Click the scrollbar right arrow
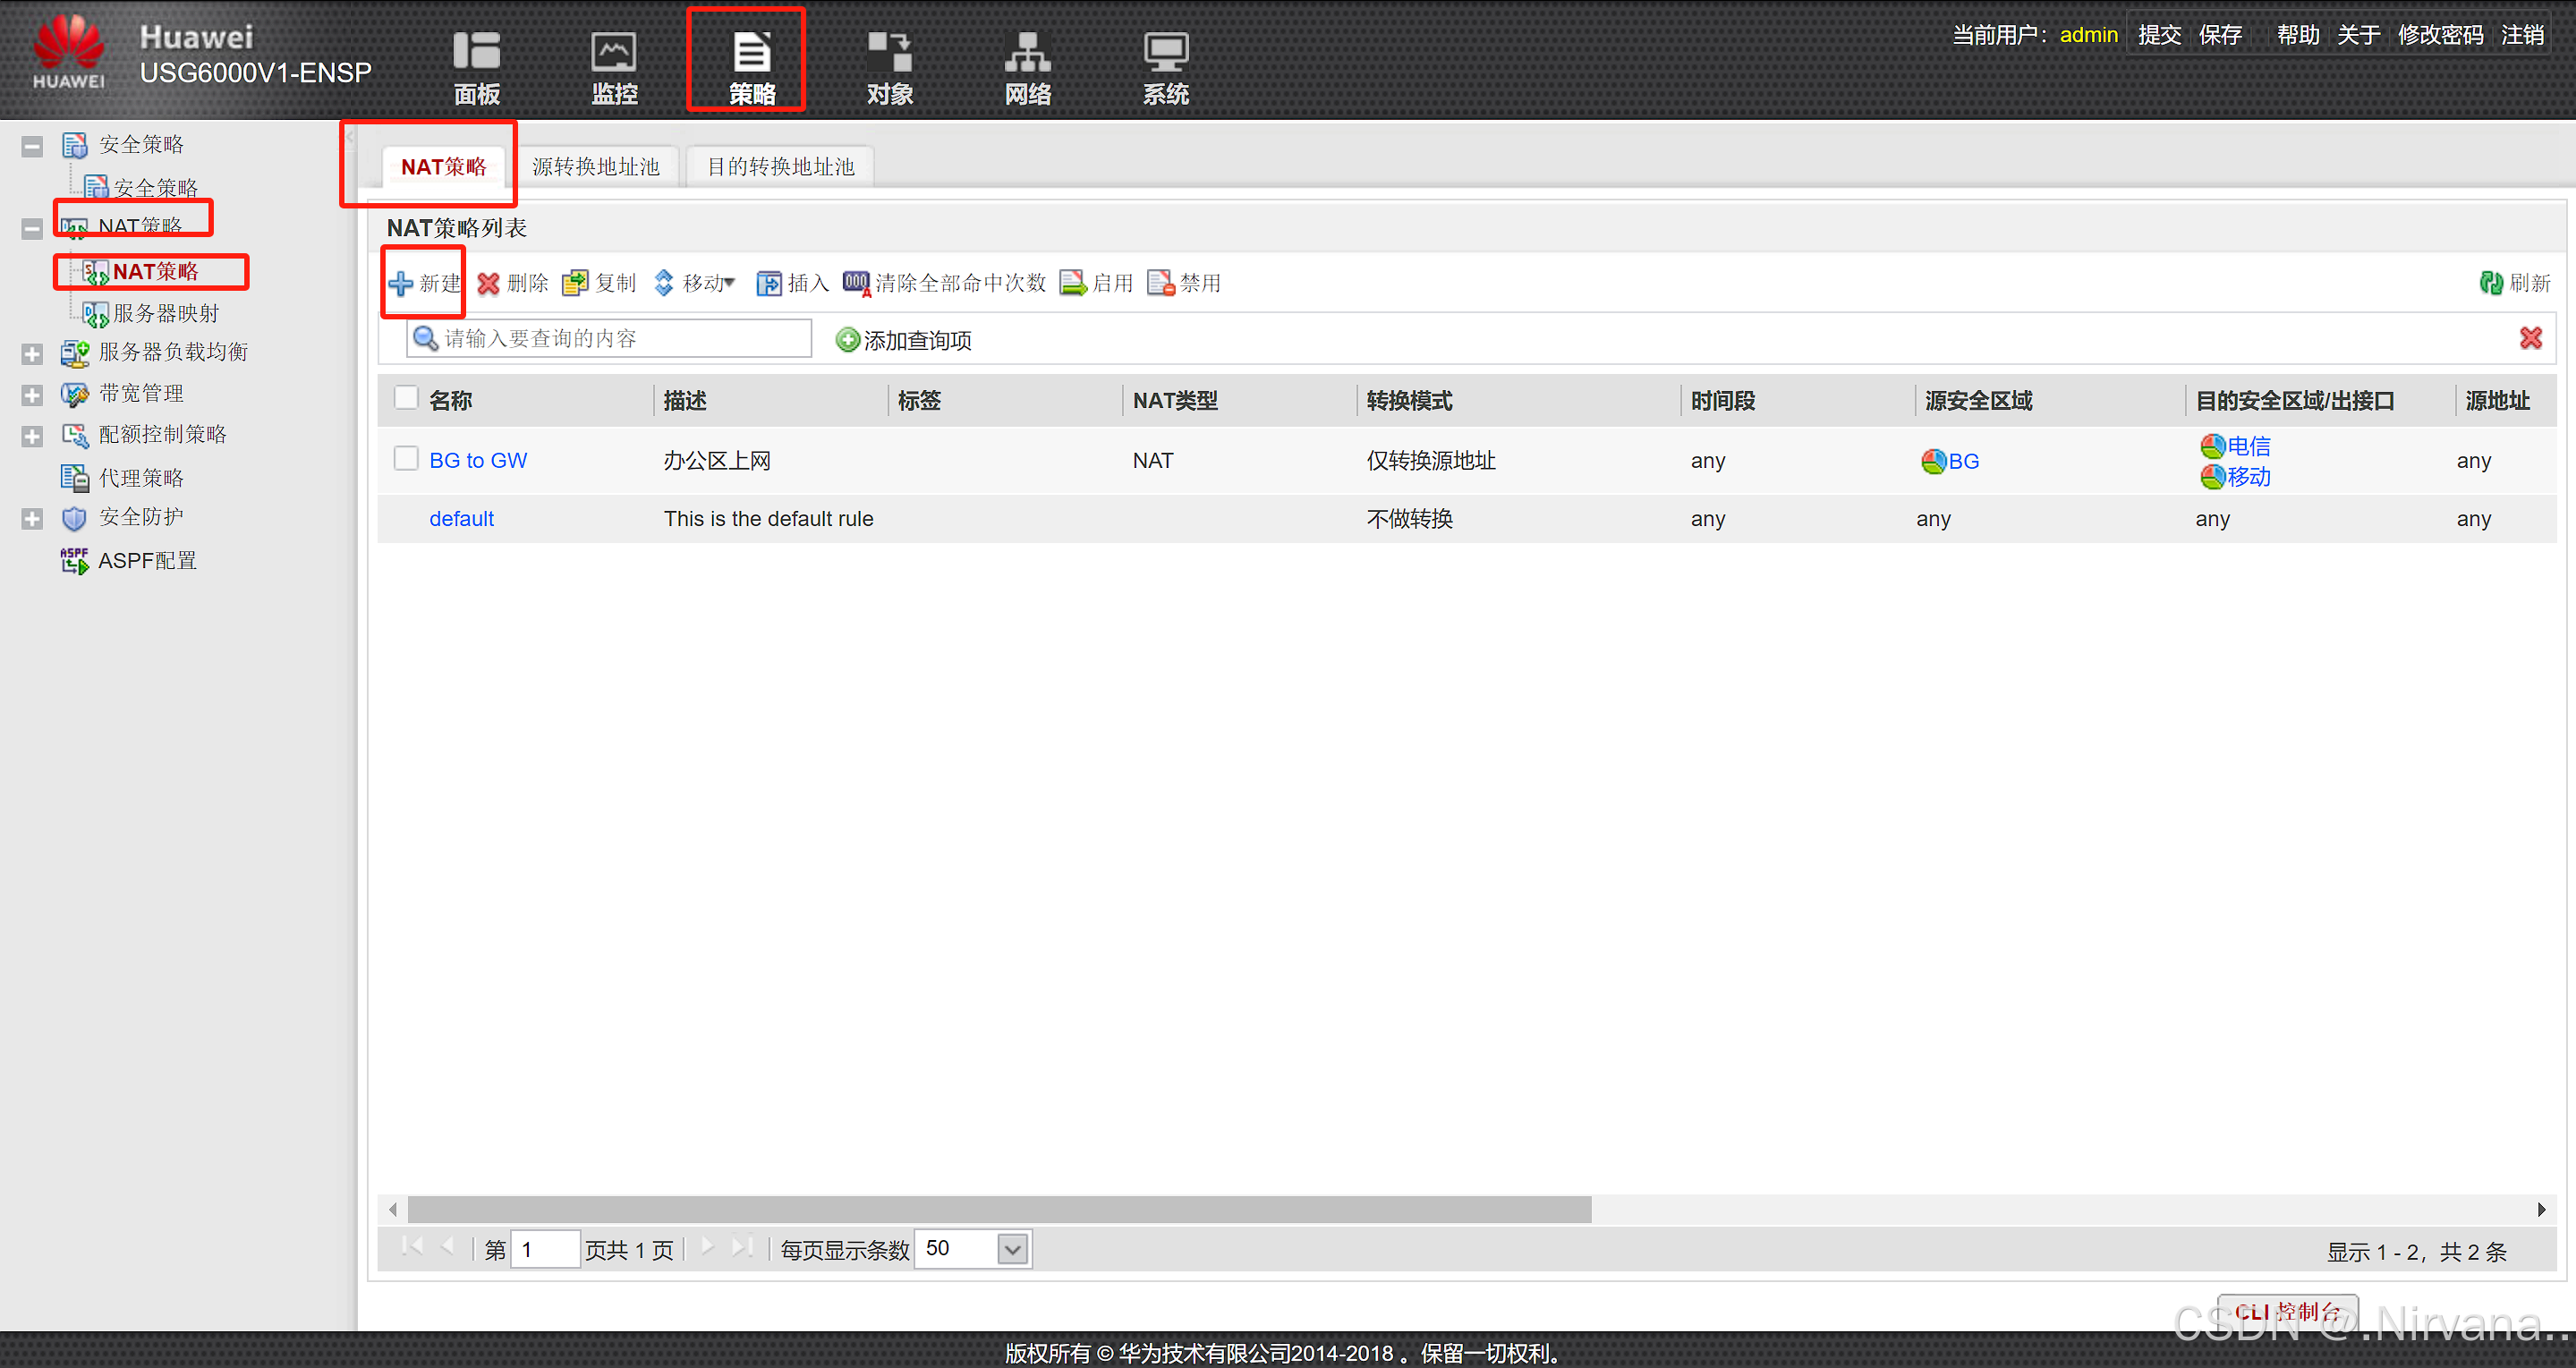This screenshot has width=2576, height=1368. pyautogui.click(x=2542, y=1209)
